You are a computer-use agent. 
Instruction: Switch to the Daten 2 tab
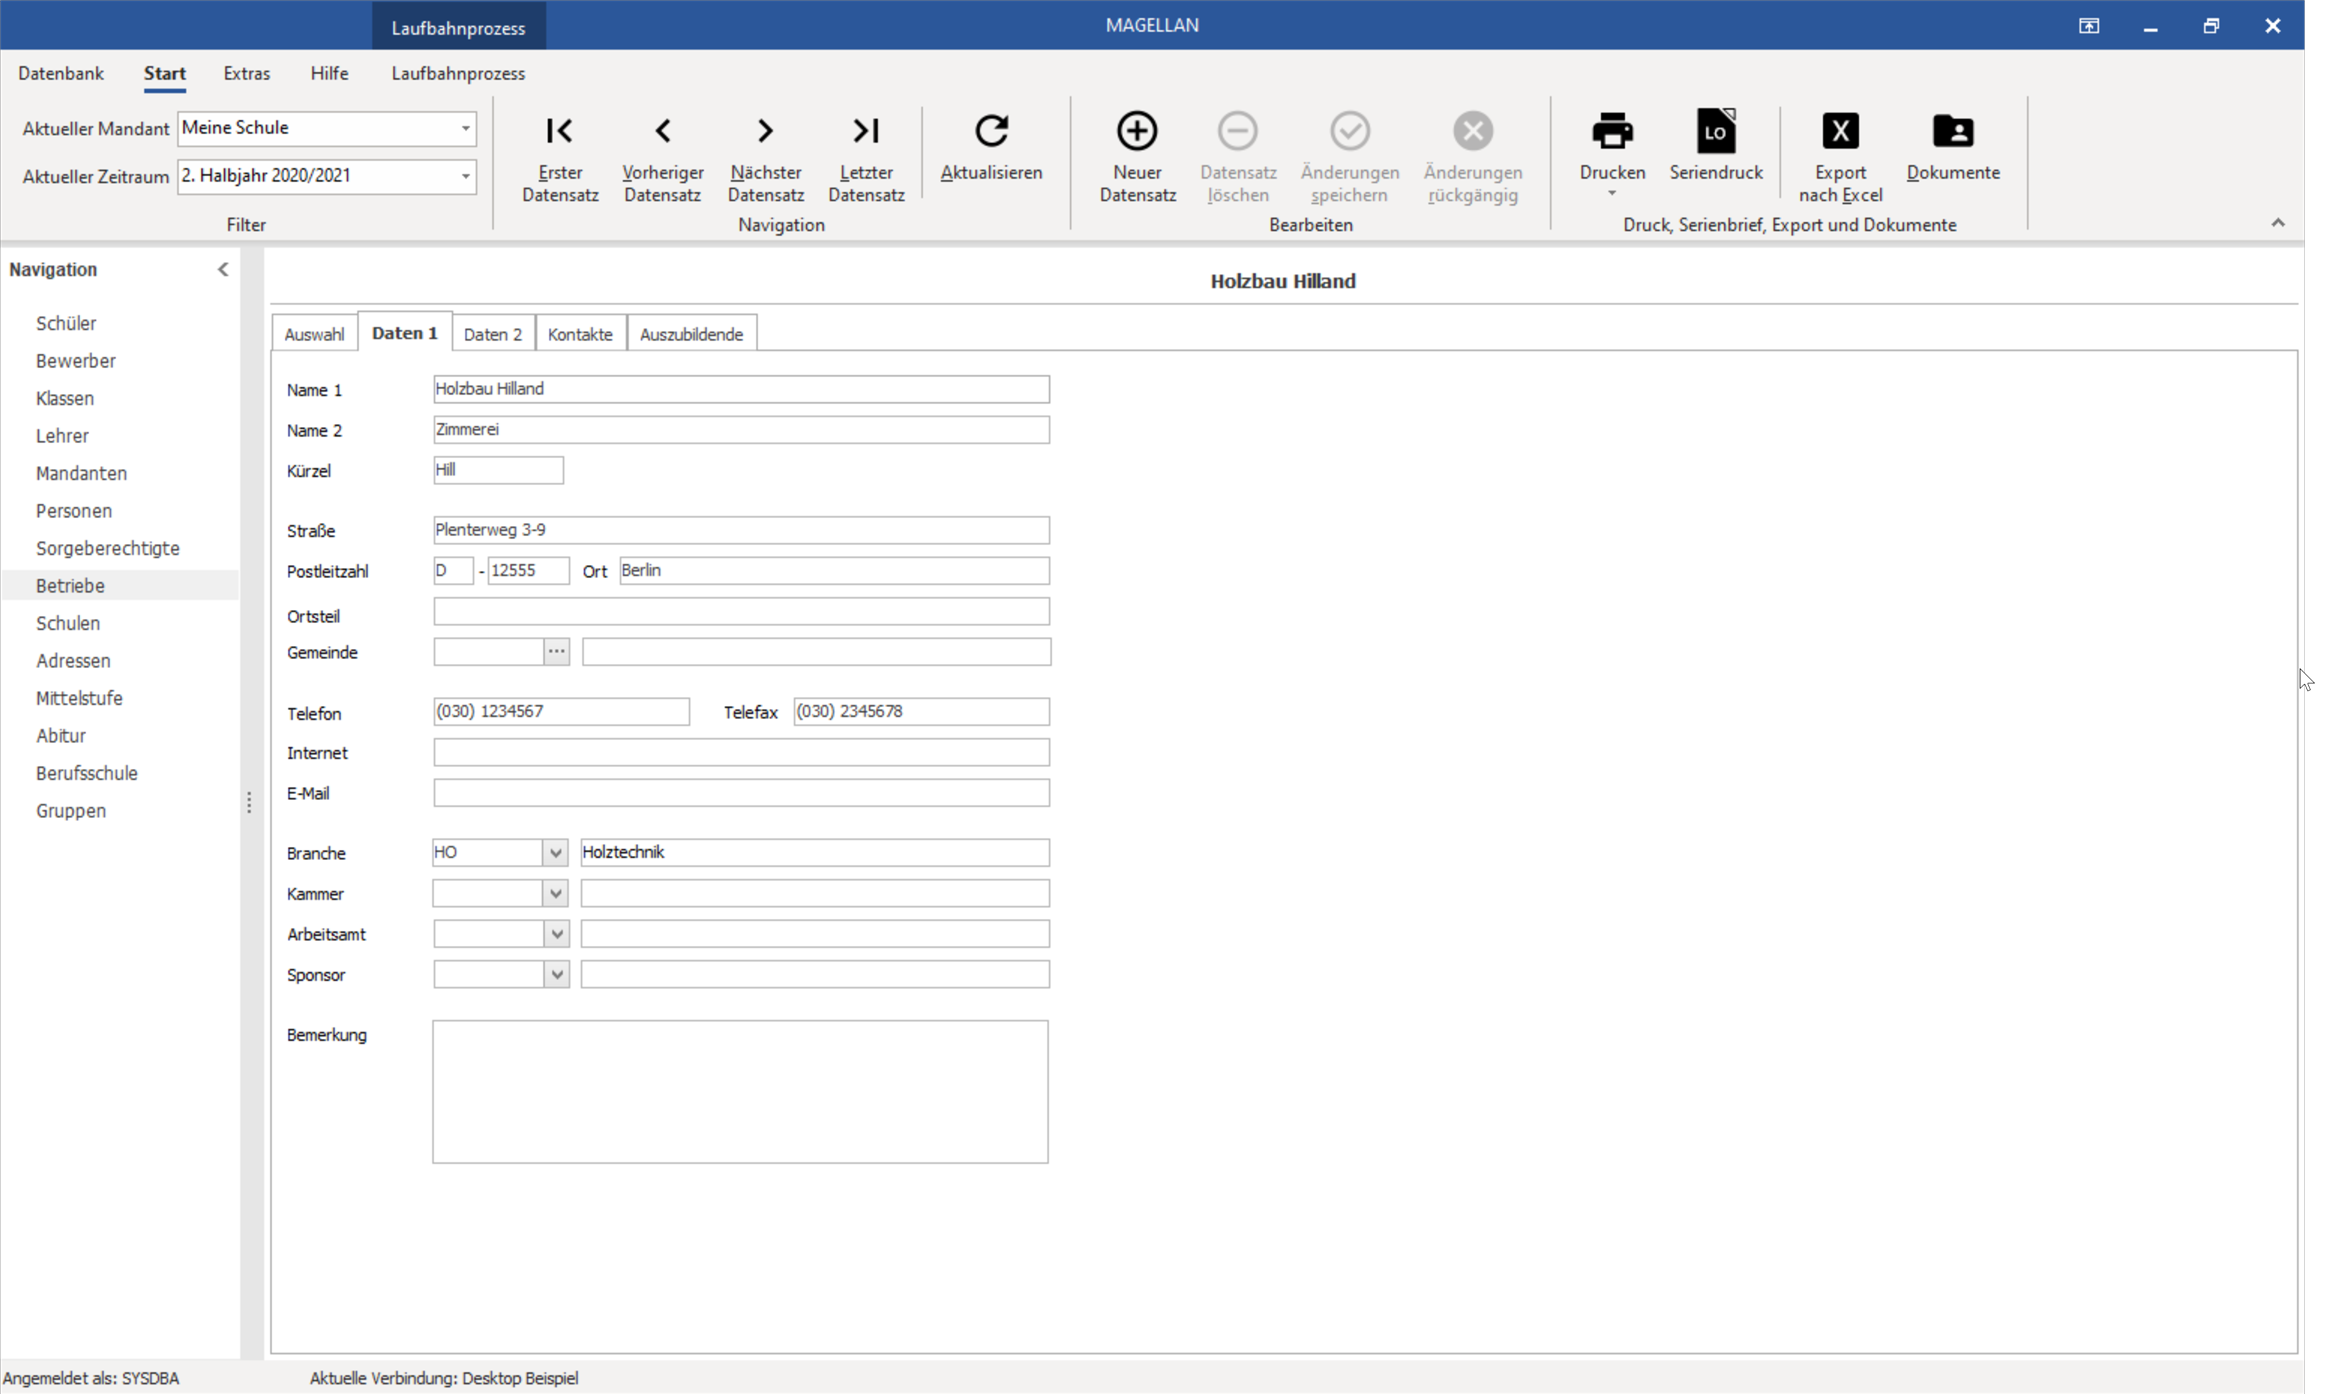tap(493, 334)
